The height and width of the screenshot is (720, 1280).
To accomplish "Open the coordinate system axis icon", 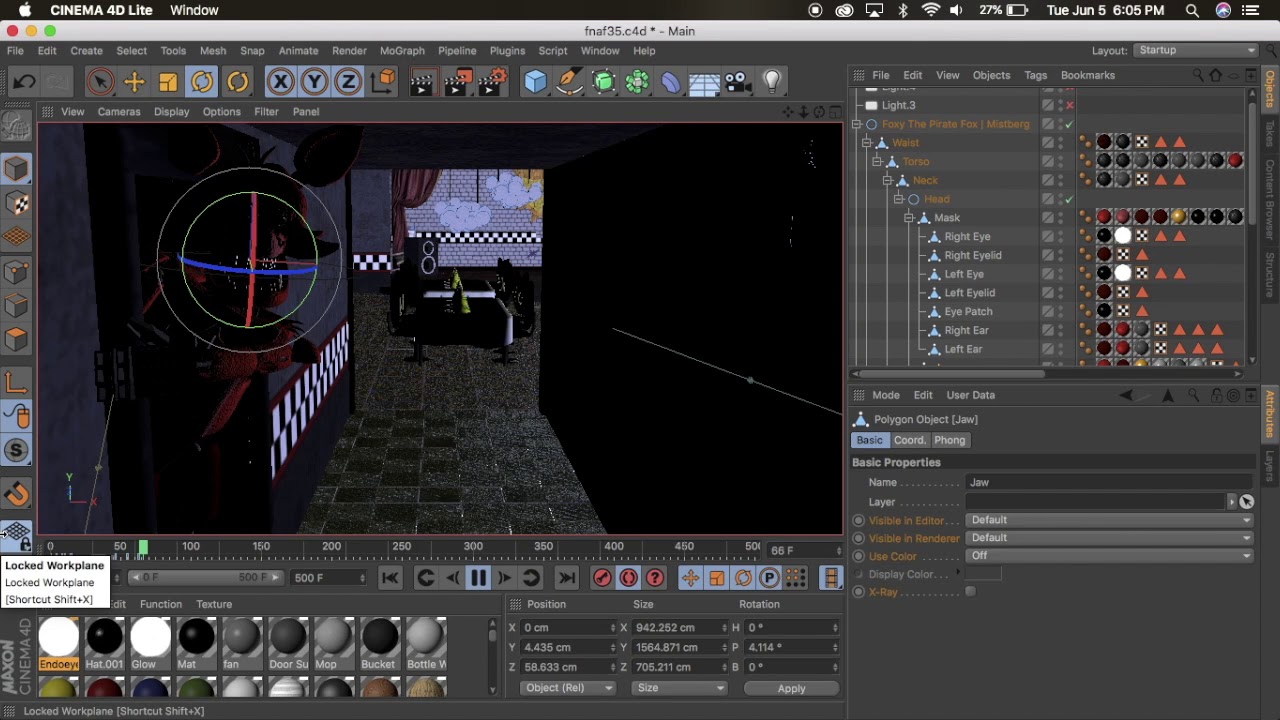I will coord(383,82).
